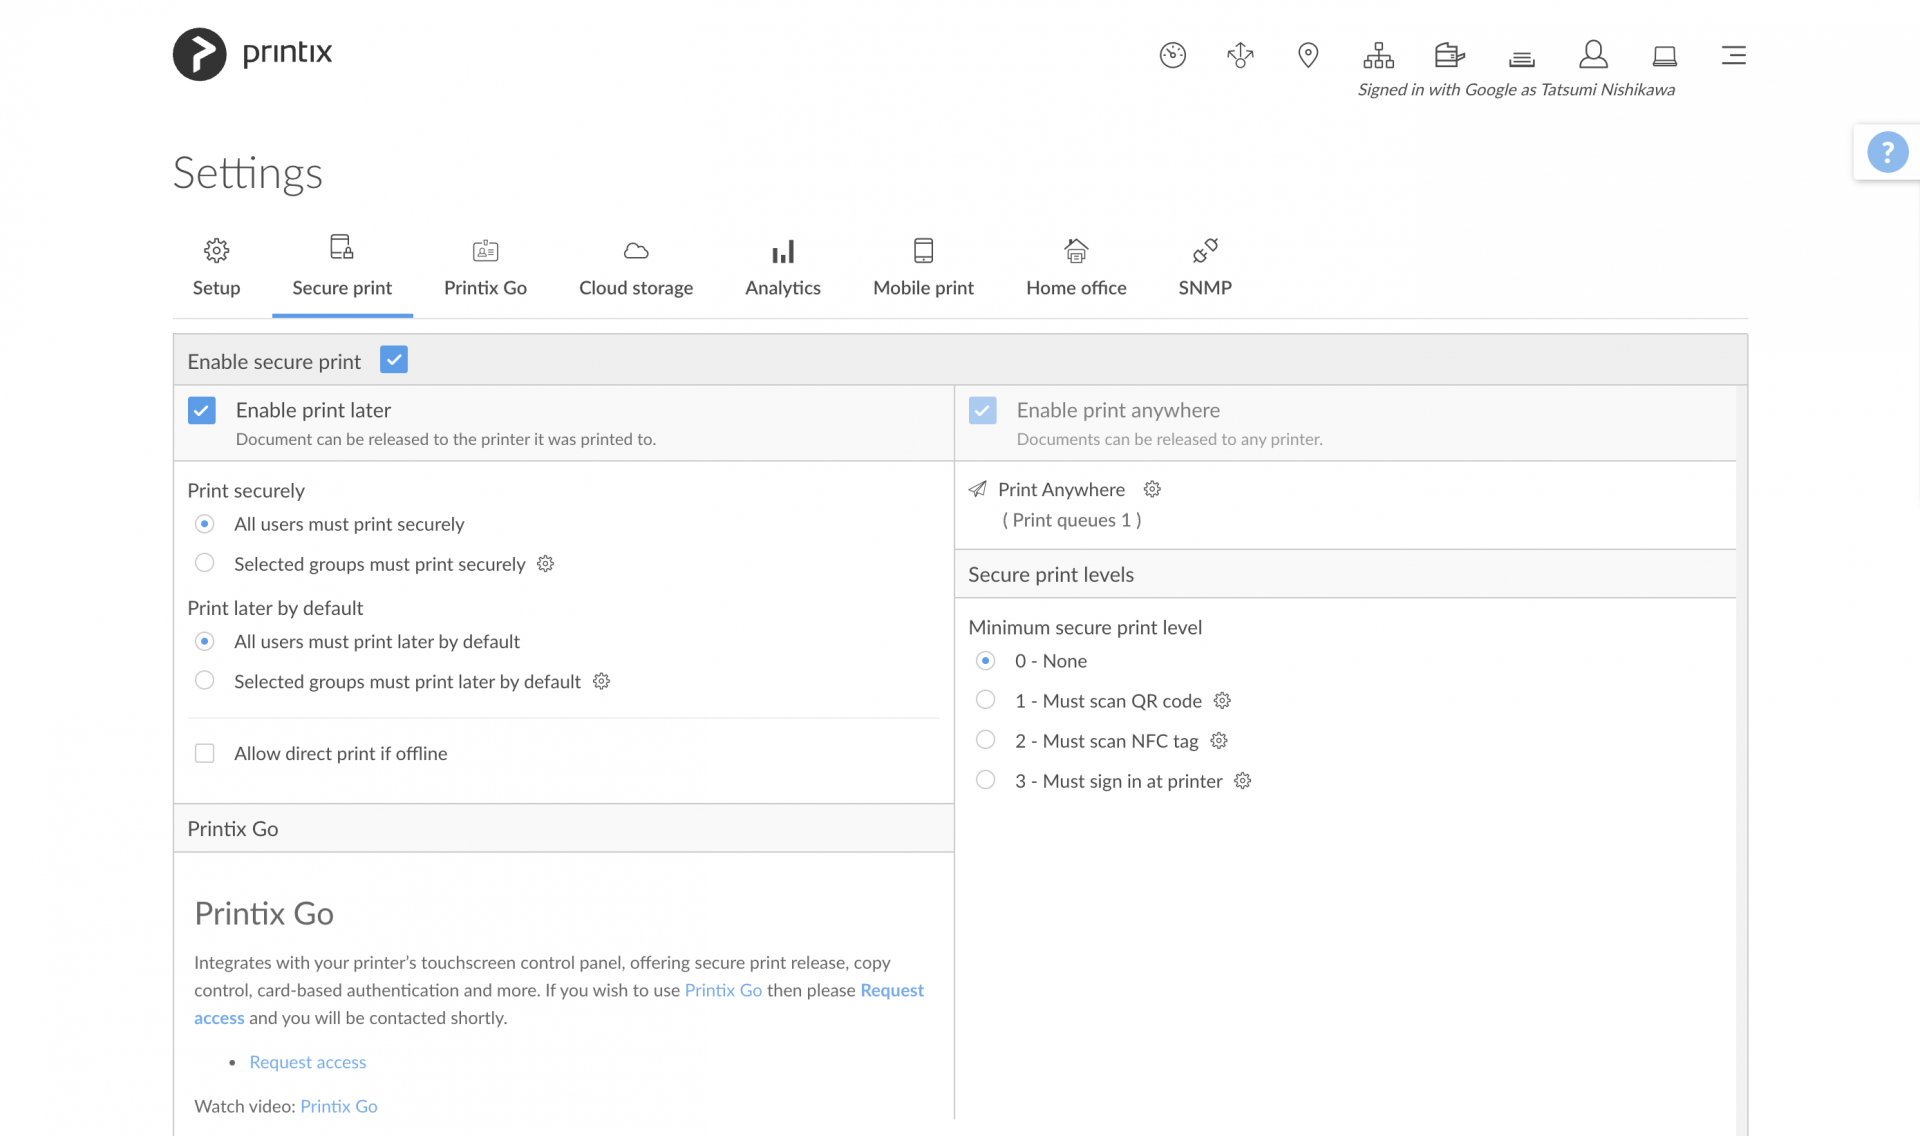1920x1136 pixels.
Task: Choose minimum secure print level 1 - Must scan QR code
Action: coord(986,700)
